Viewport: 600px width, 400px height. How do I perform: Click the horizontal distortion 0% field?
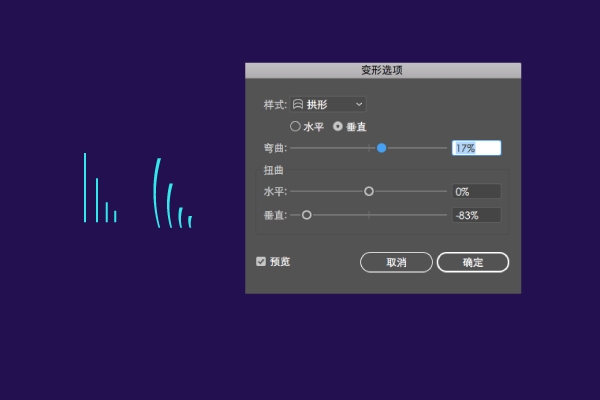click(476, 191)
